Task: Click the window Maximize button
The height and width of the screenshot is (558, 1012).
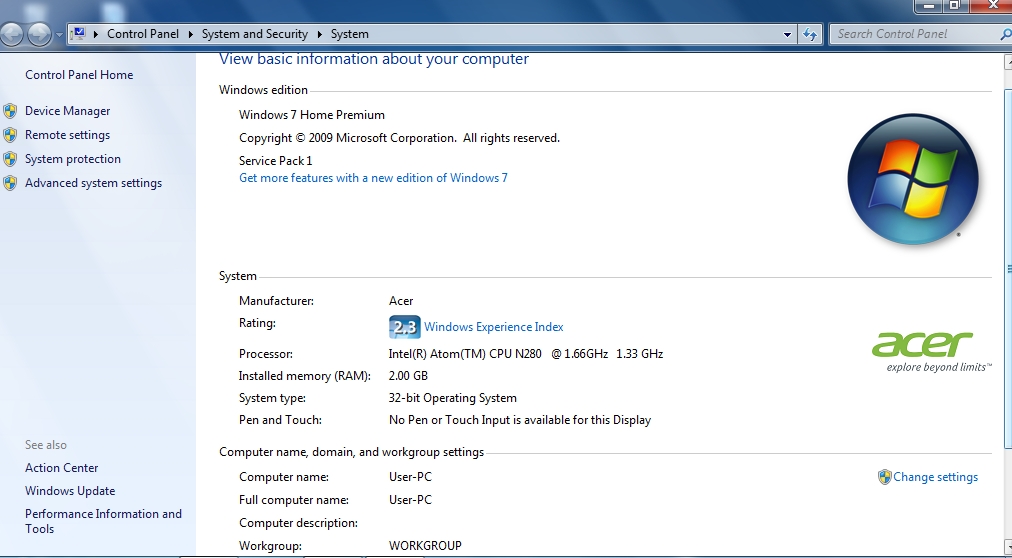Action: (954, 6)
